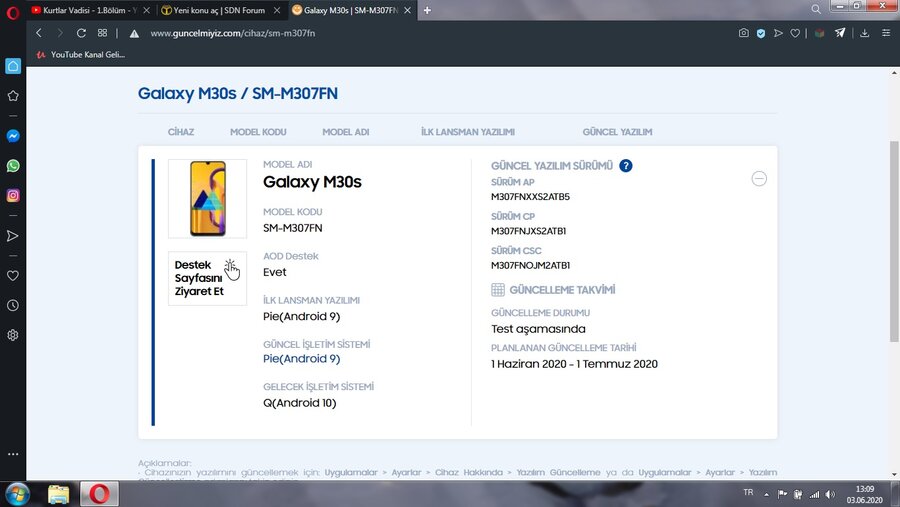Open downloads arrow icon
Image resolution: width=900 pixels, height=507 pixels.
coord(864,33)
